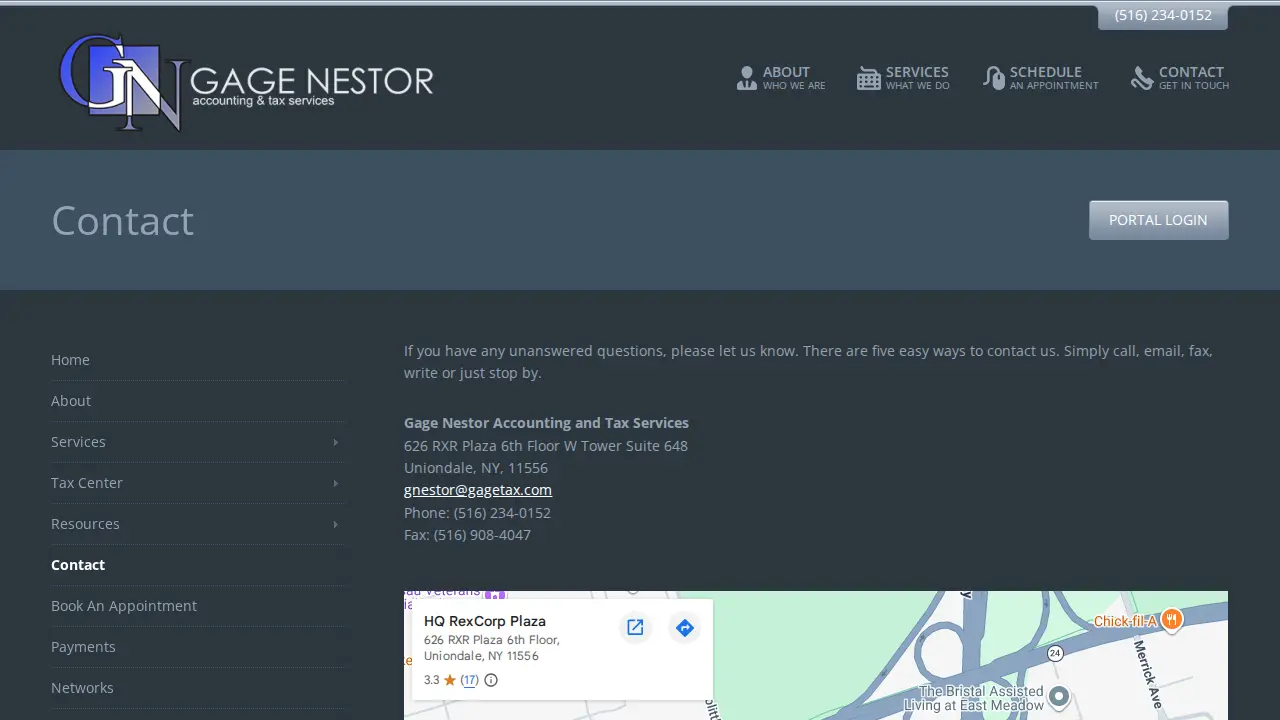
Task: Click the Gage Nestor GN logo
Action: tap(246, 82)
